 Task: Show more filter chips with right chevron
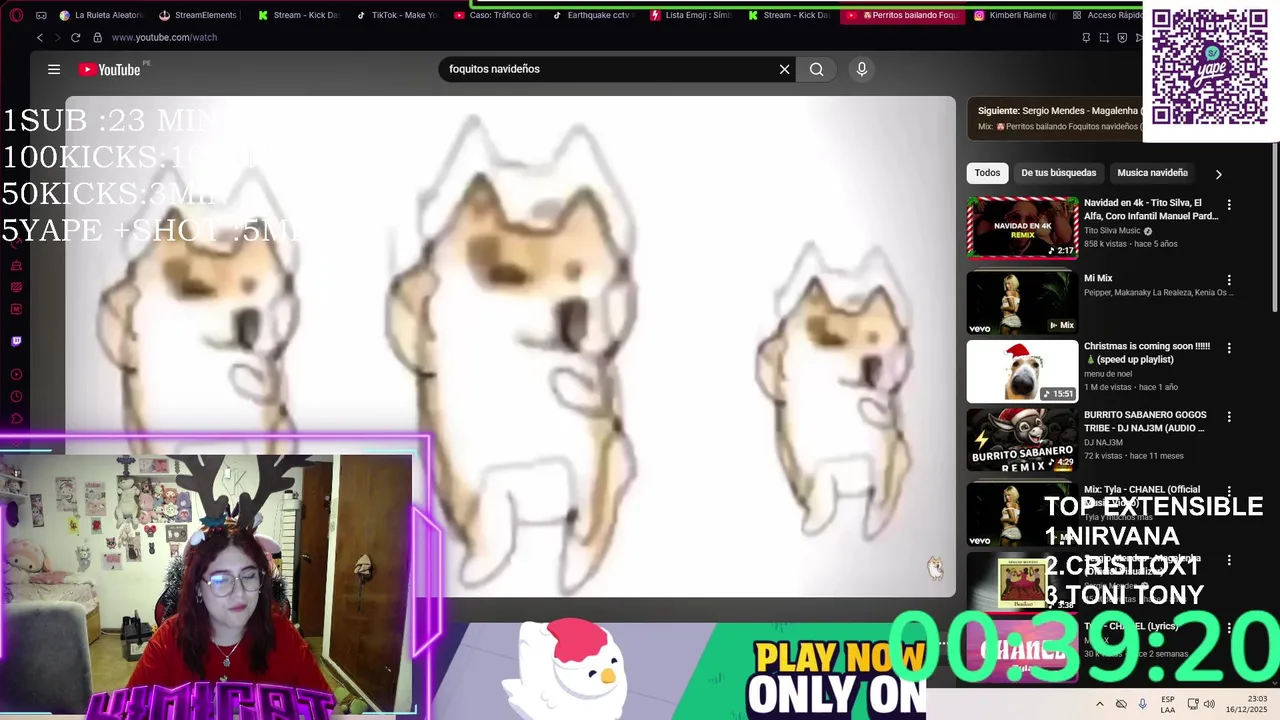point(1218,174)
